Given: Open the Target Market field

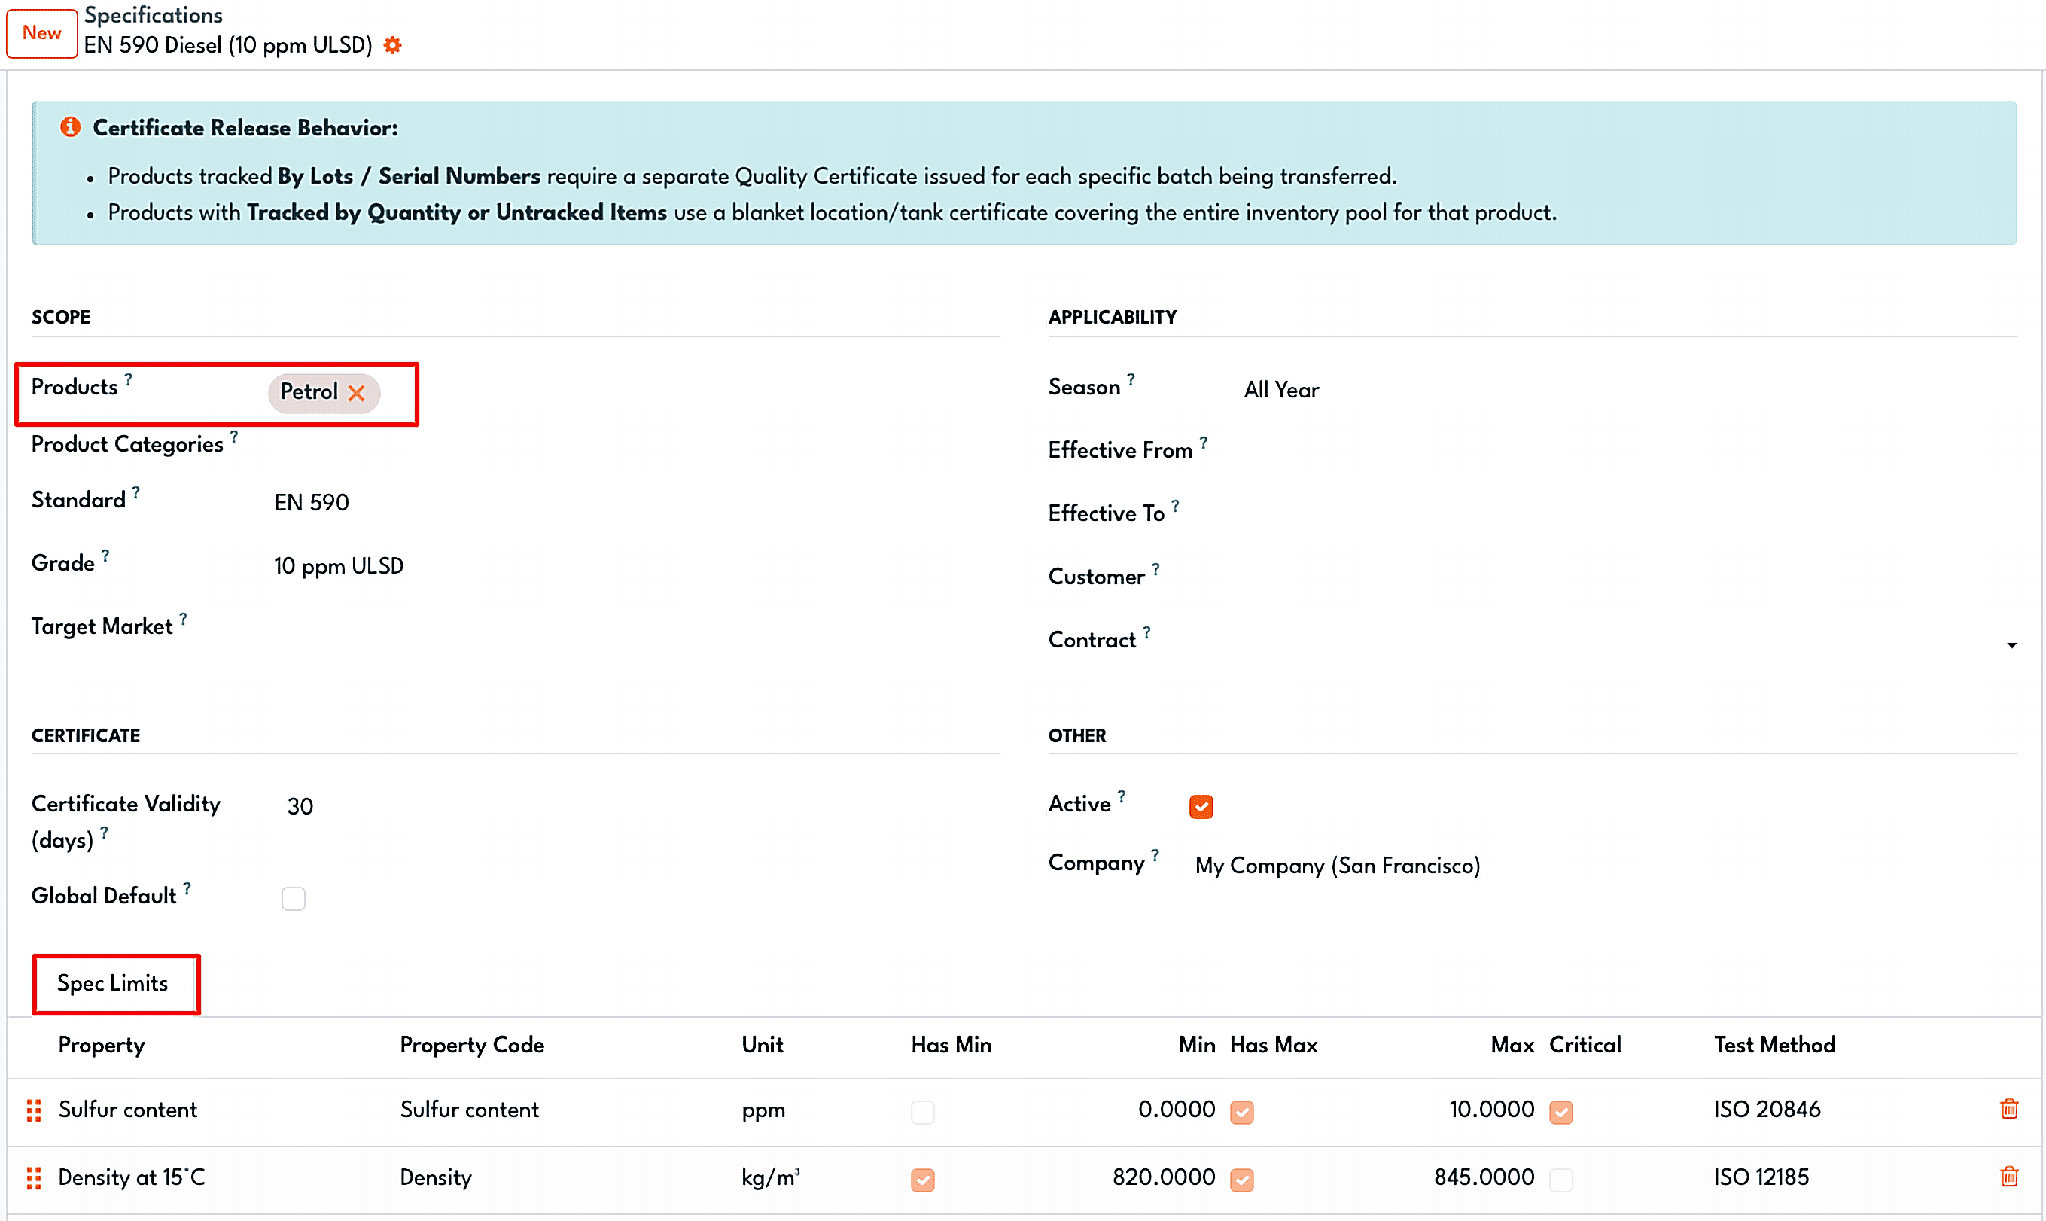Looking at the screenshot, I should pyautogui.click(x=636, y=627).
